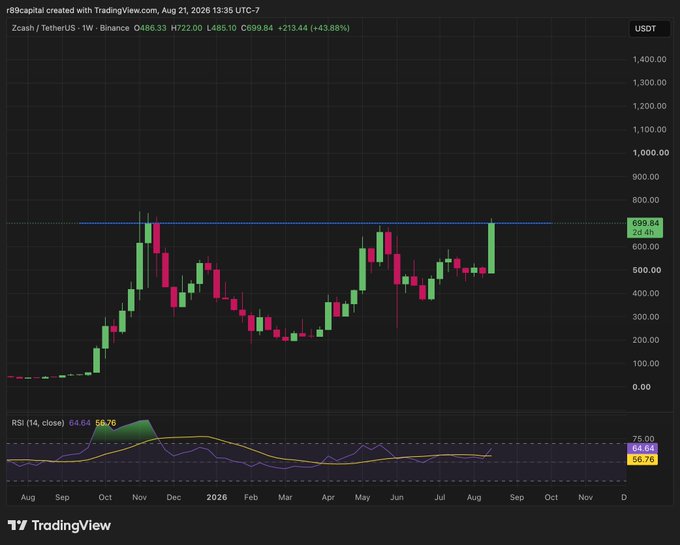Click the Jun label on time axis

pyautogui.click(x=397, y=497)
